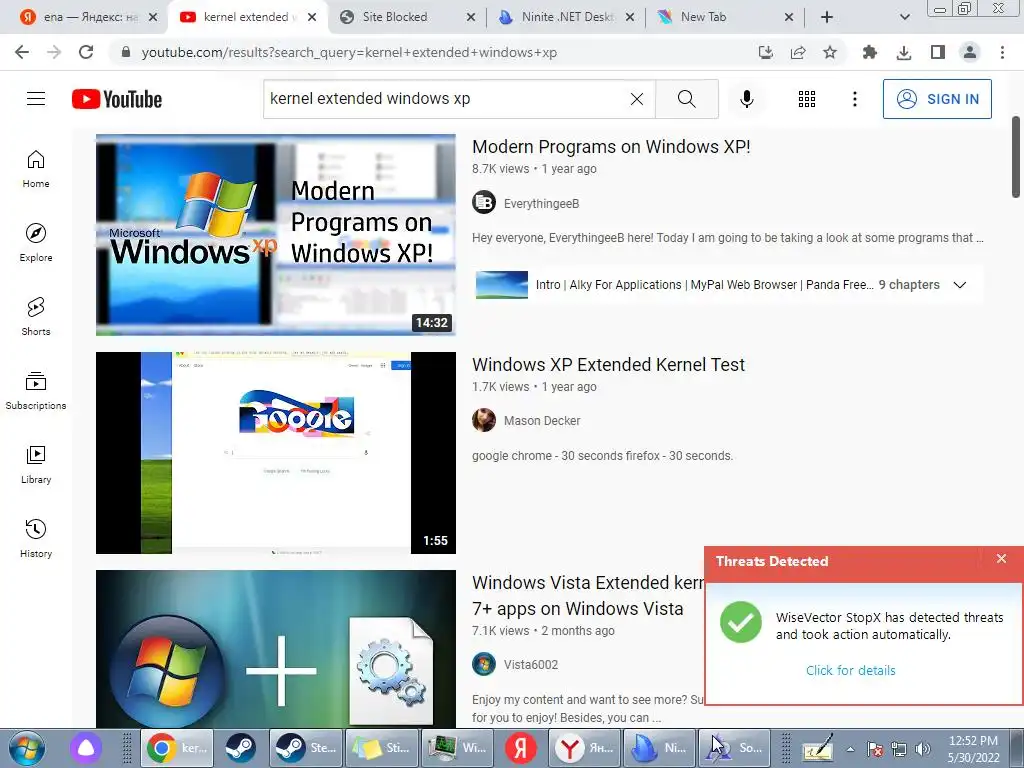Go to the YouTube logo home link
Screen dimensions: 1024x768
point(117,99)
